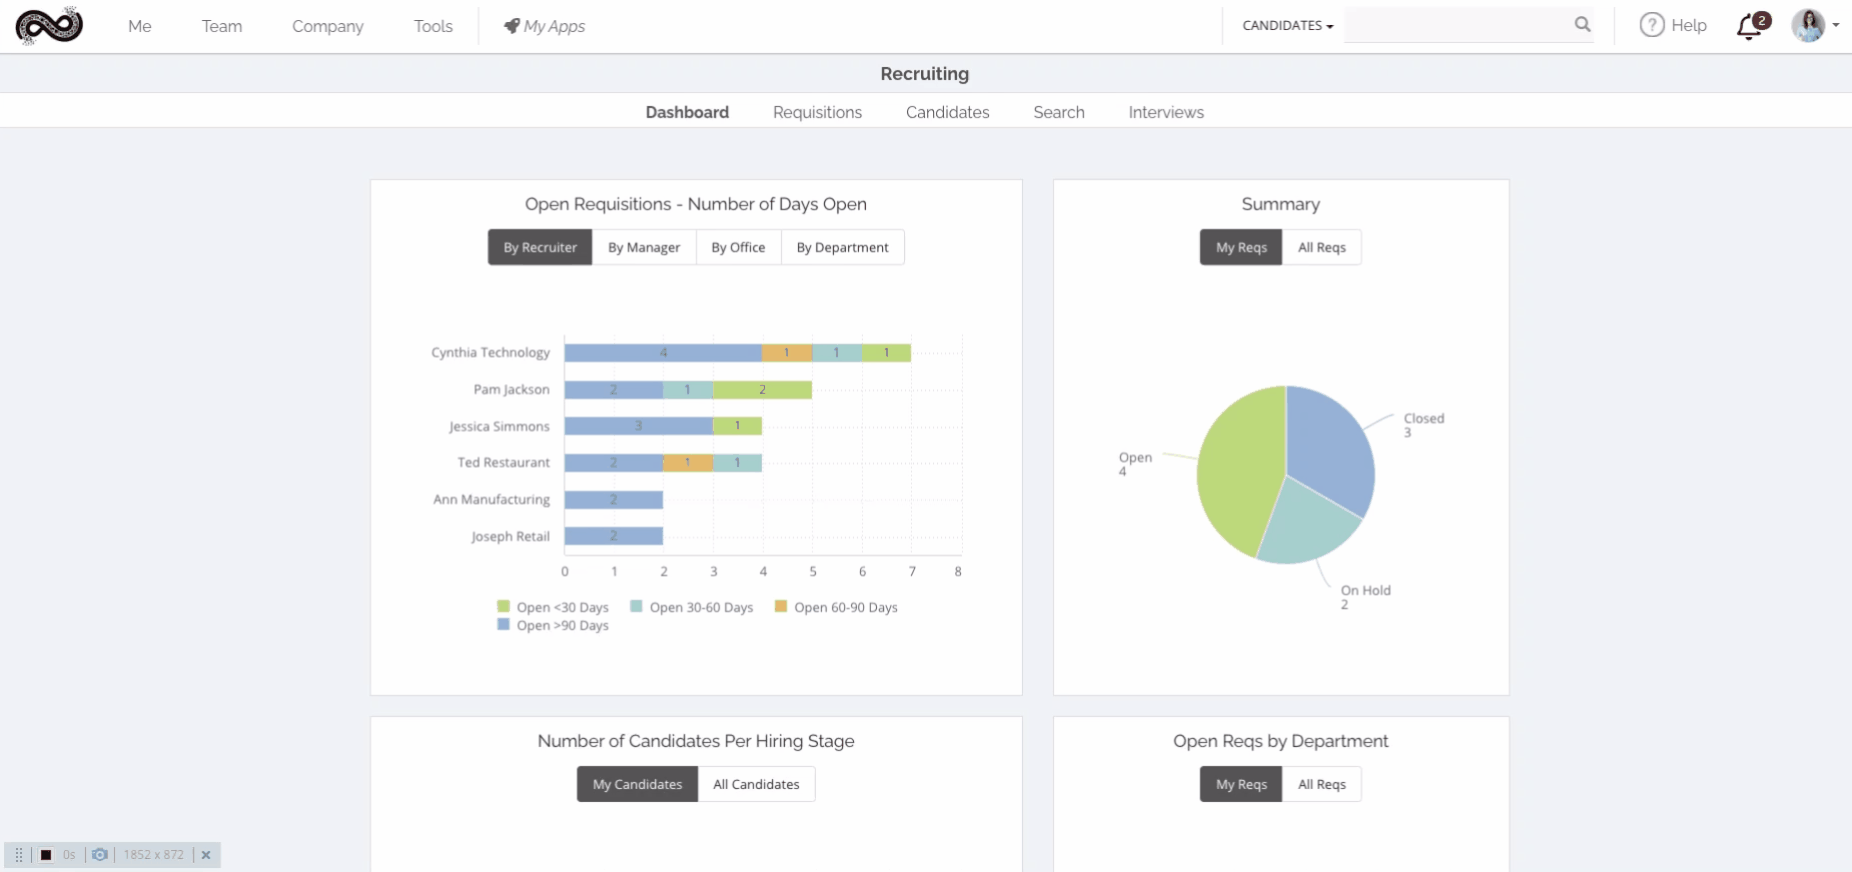Expand the profile menu caret
The image size is (1852, 872).
tap(1836, 25)
